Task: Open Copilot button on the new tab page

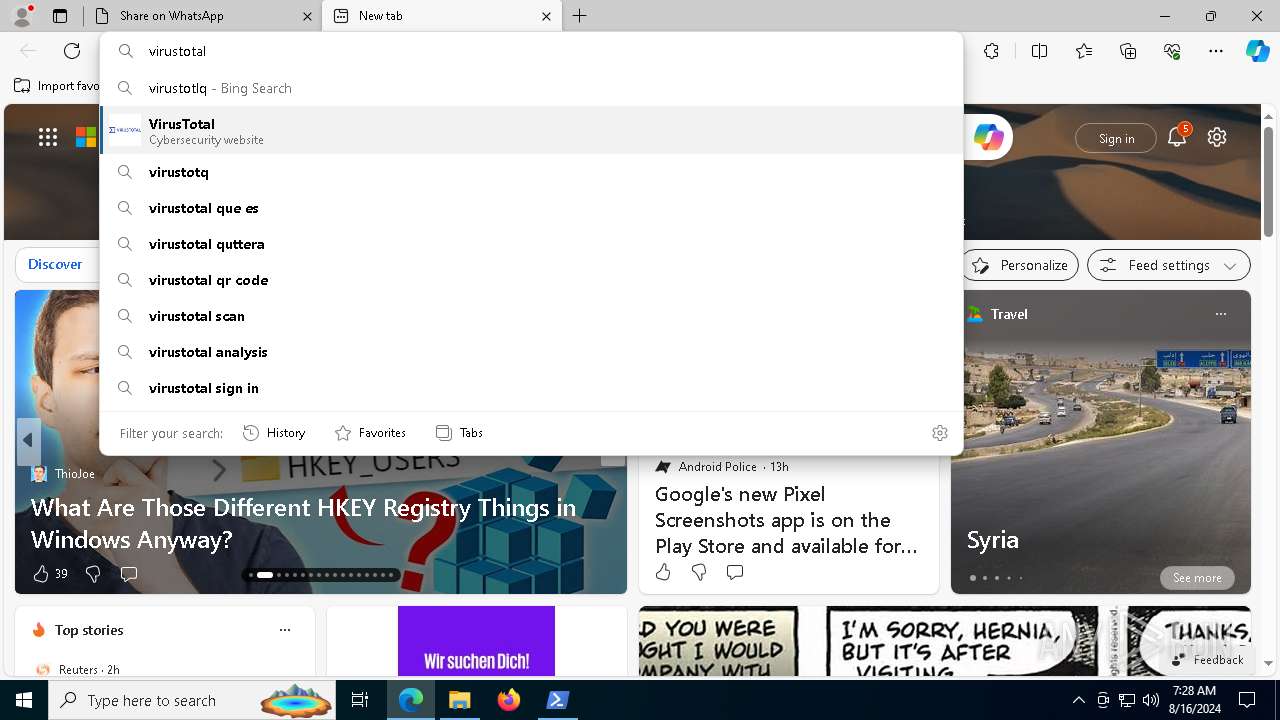Action: (988, 138)
